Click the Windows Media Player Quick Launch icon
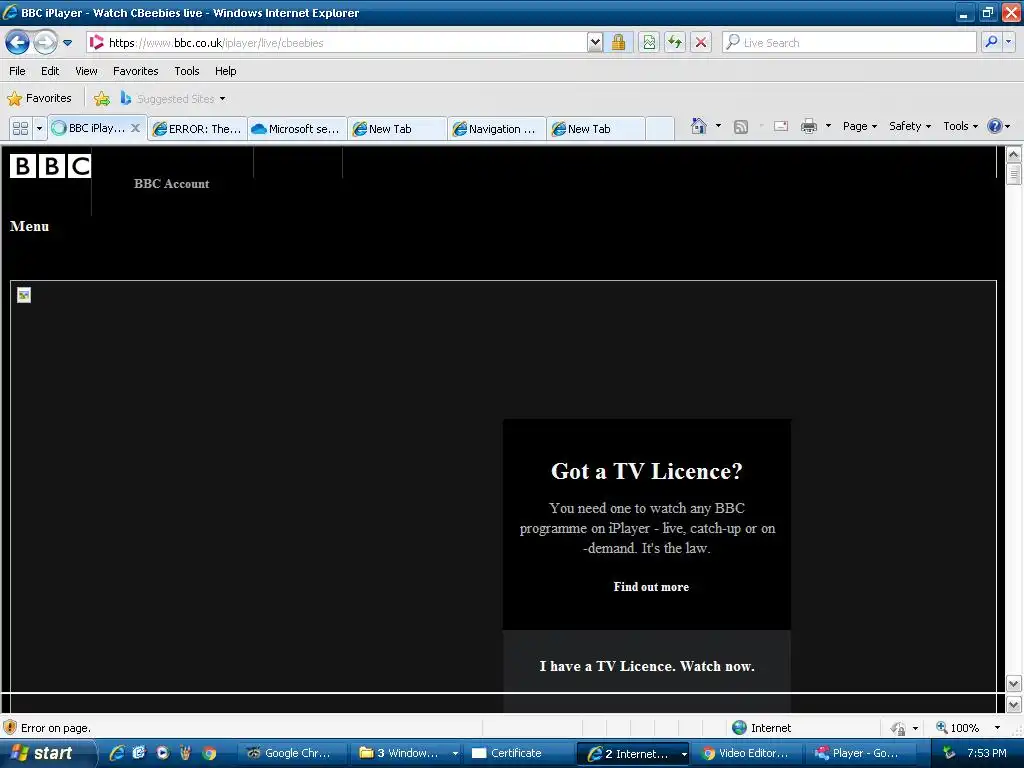This screenshot has height=768, width=1024. click(x=163, y=753)
